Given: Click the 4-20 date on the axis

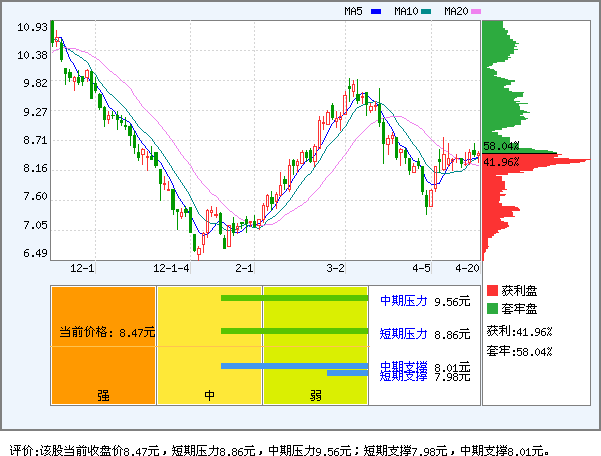Looking at the screenshot, I should pyautogui.click(x=467, y=269).
